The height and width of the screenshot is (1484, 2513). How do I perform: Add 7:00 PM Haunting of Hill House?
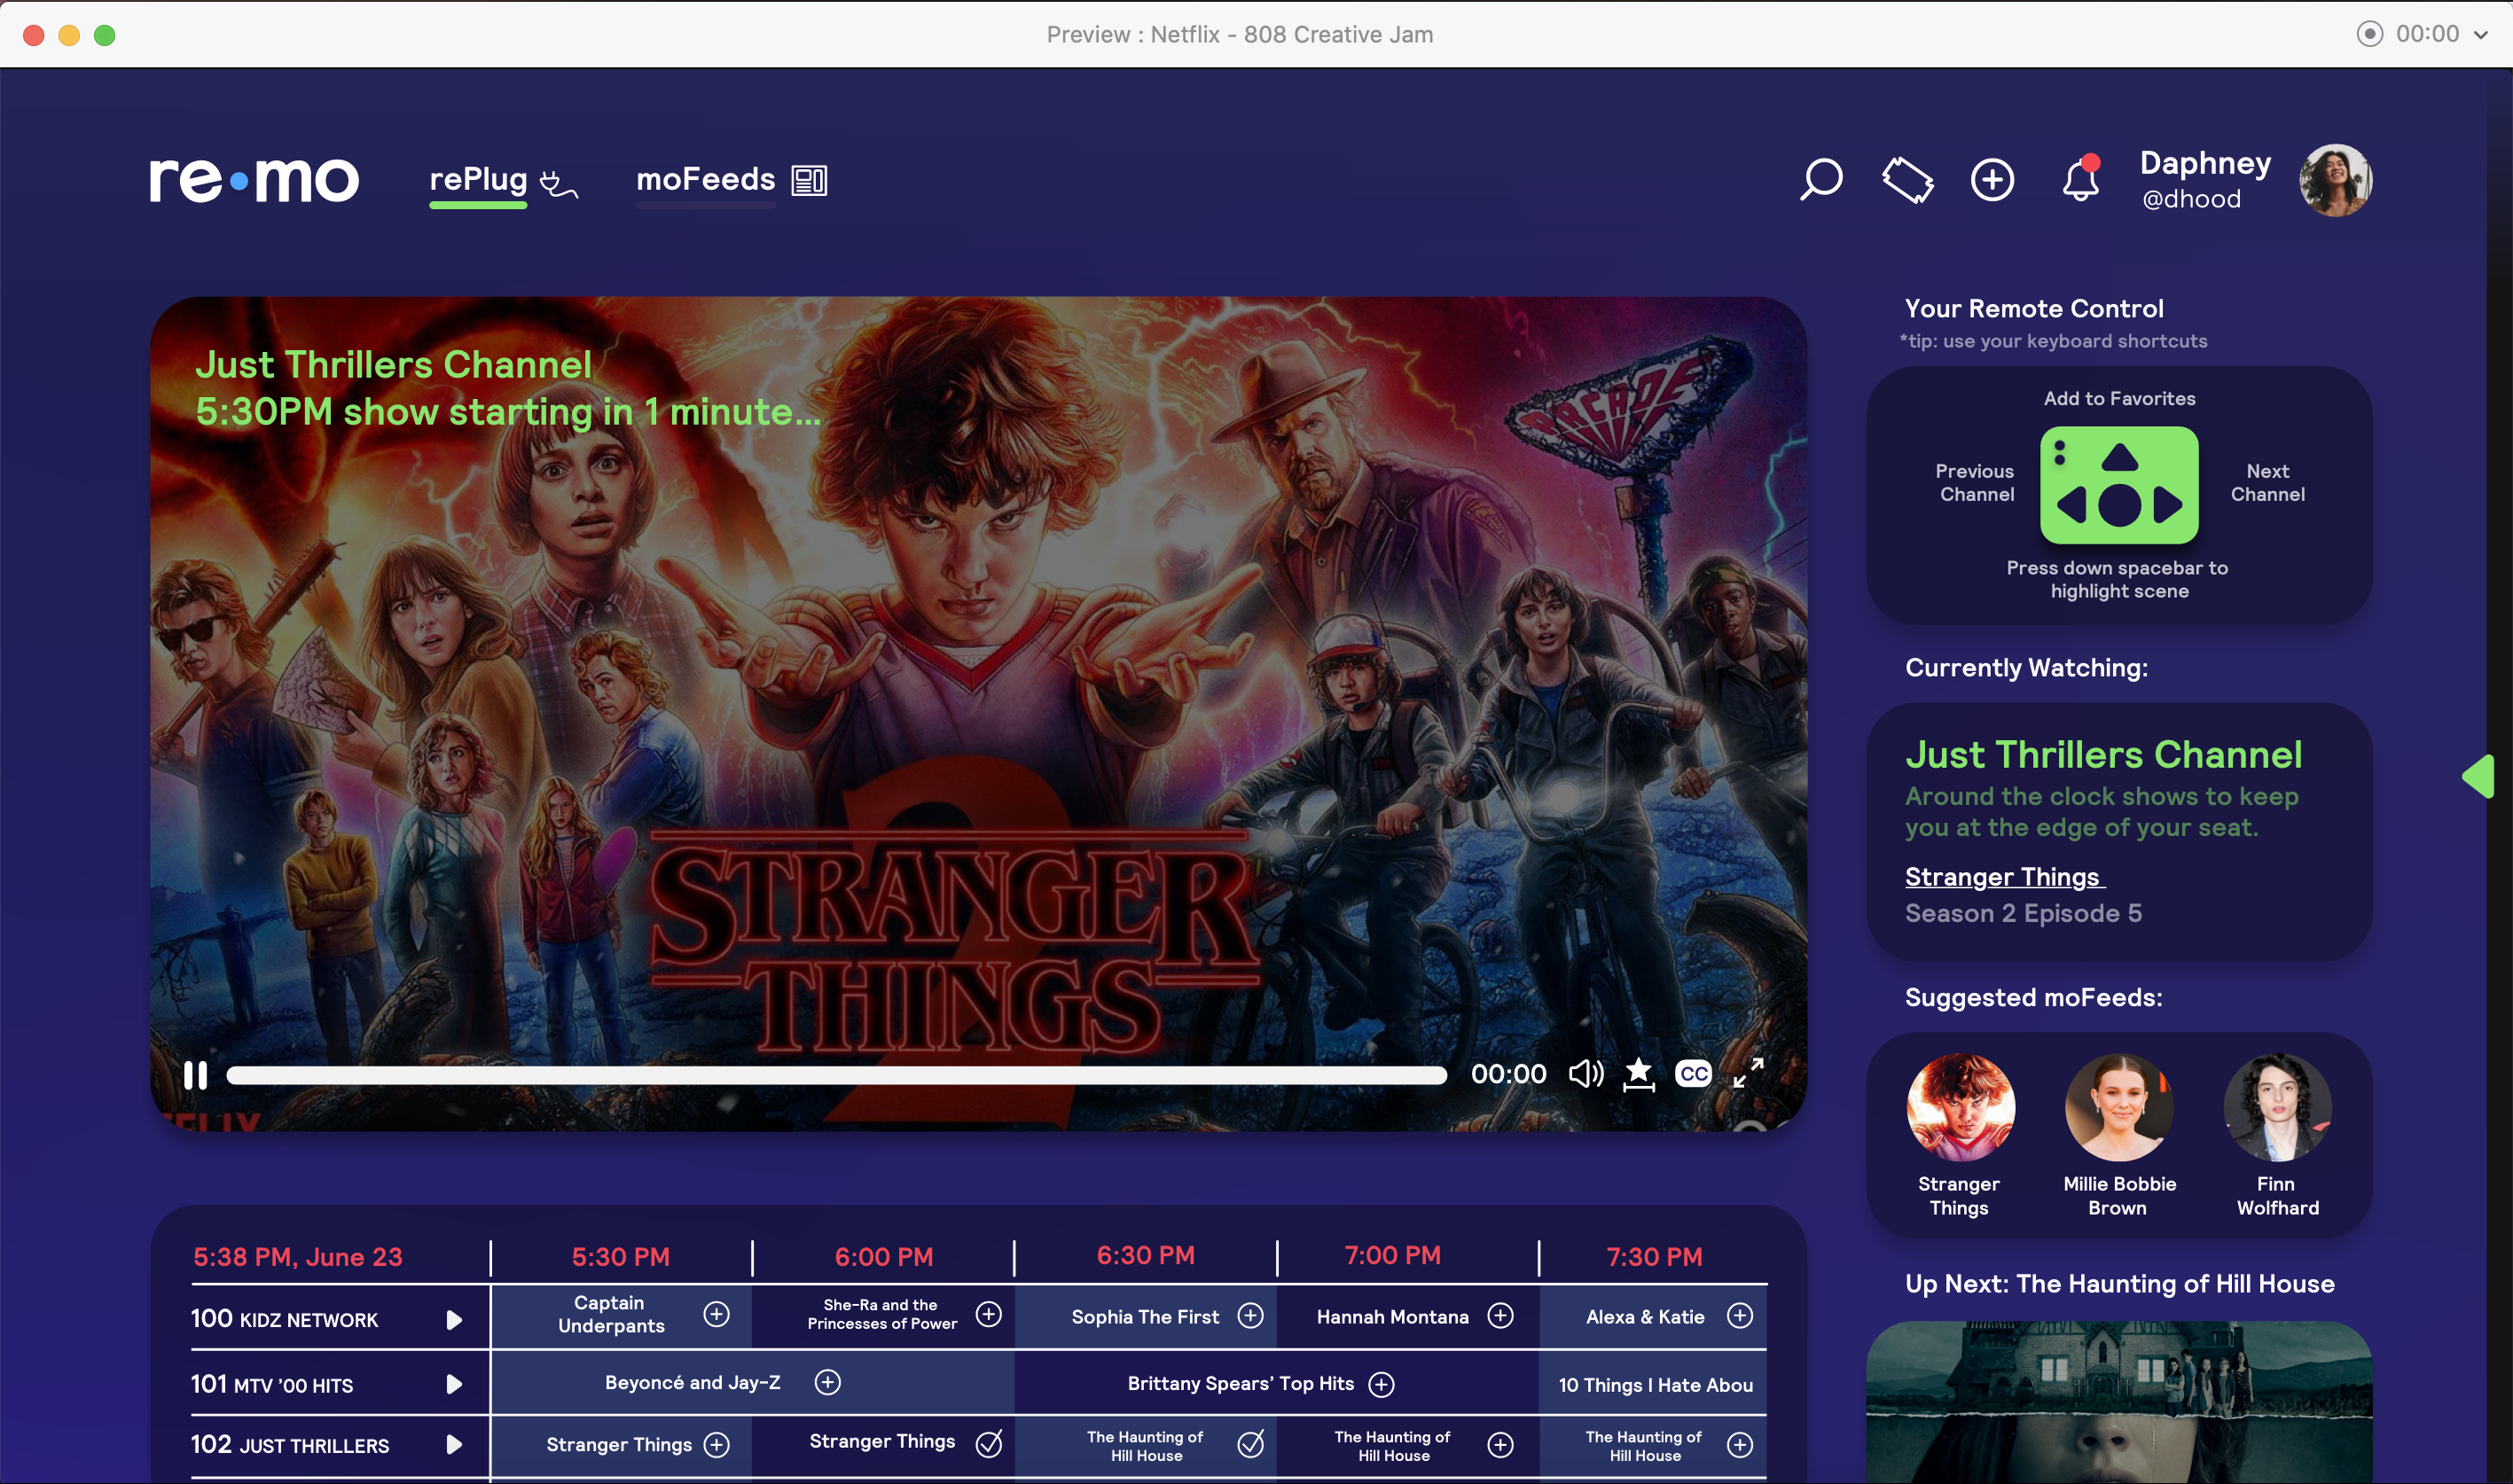1500,1445
